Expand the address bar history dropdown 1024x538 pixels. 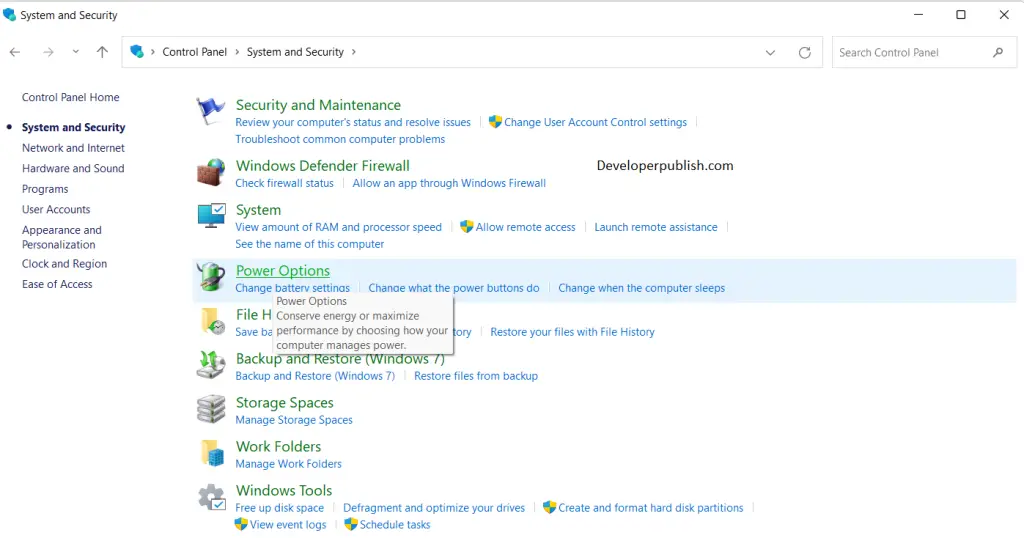coord(770,52)
